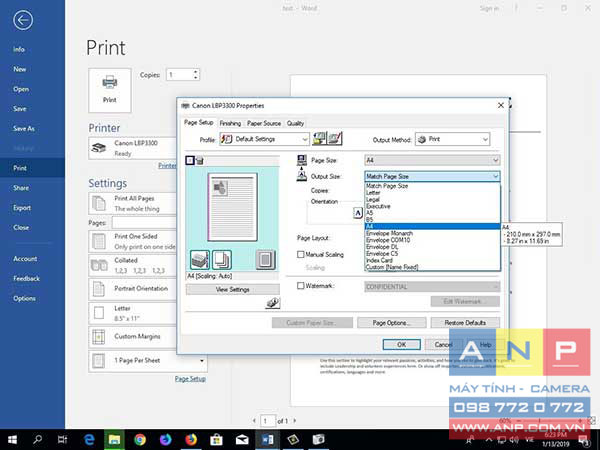
Task: Click the Add Profile icon beside Profile dropdown
Action: click(319, 139)
